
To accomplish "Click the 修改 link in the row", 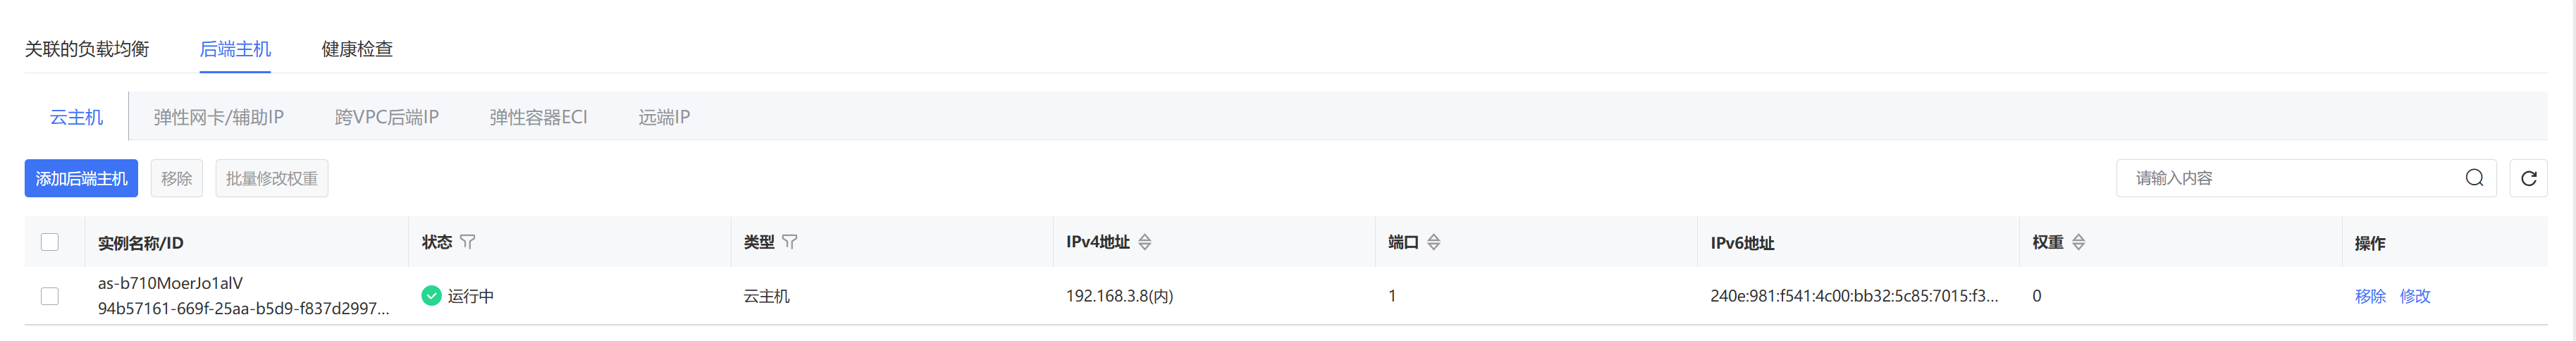I will tap(2414, 296).
